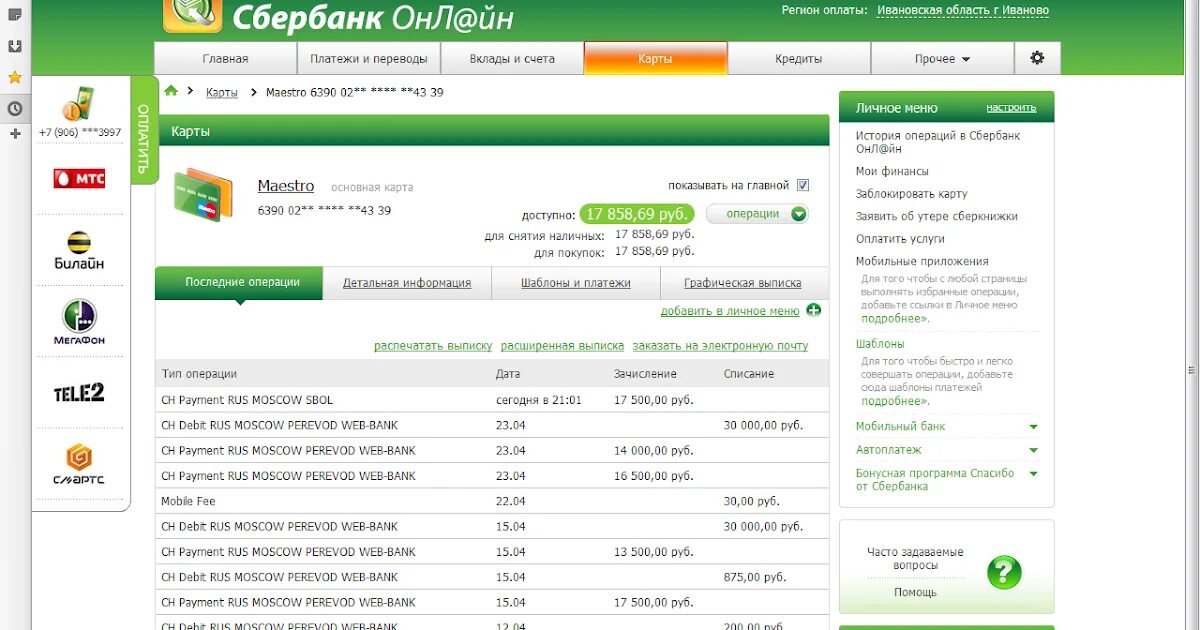Click добавить в личное меню link
The height and width of the screenshot is (630, 1200).
(x=730, y=311)
